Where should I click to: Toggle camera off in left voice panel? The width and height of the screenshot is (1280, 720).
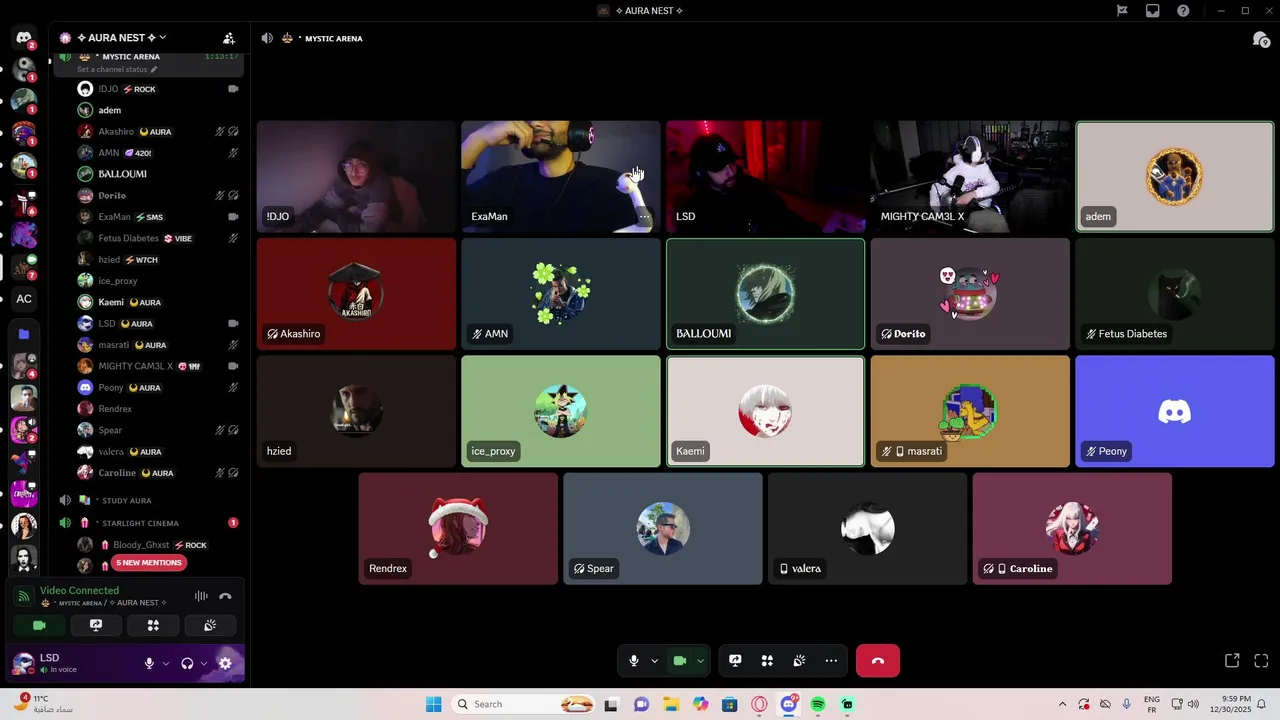pos(39,625)
